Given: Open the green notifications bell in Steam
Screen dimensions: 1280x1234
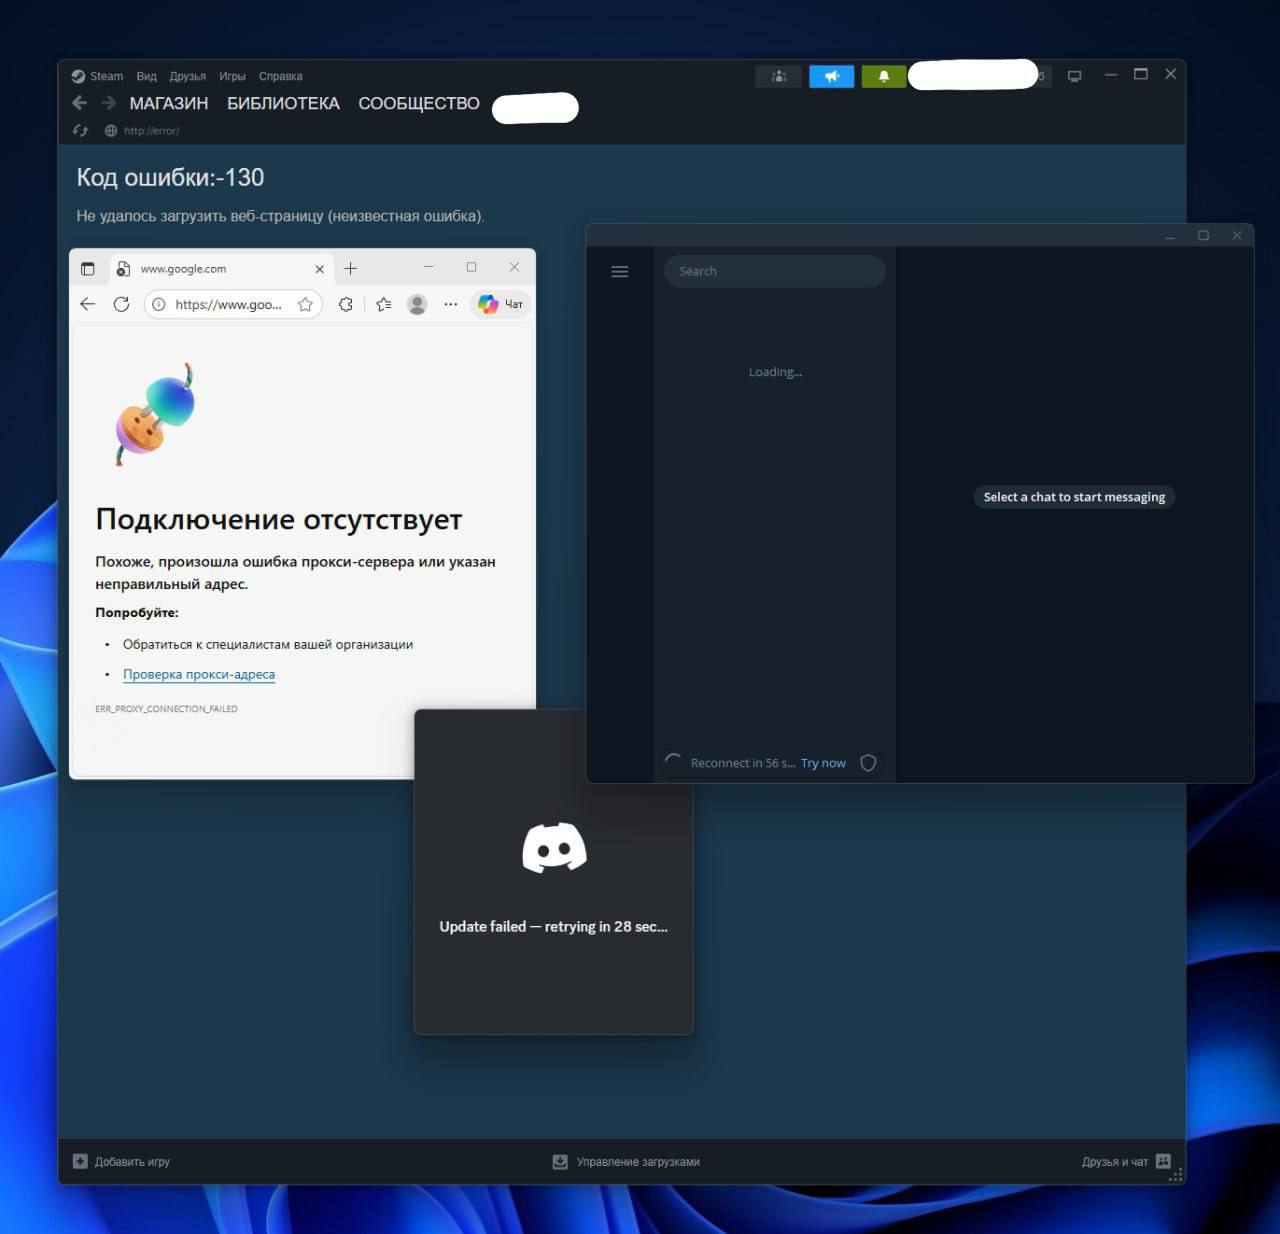Looking at the screenshot, I should click(883, 76).
